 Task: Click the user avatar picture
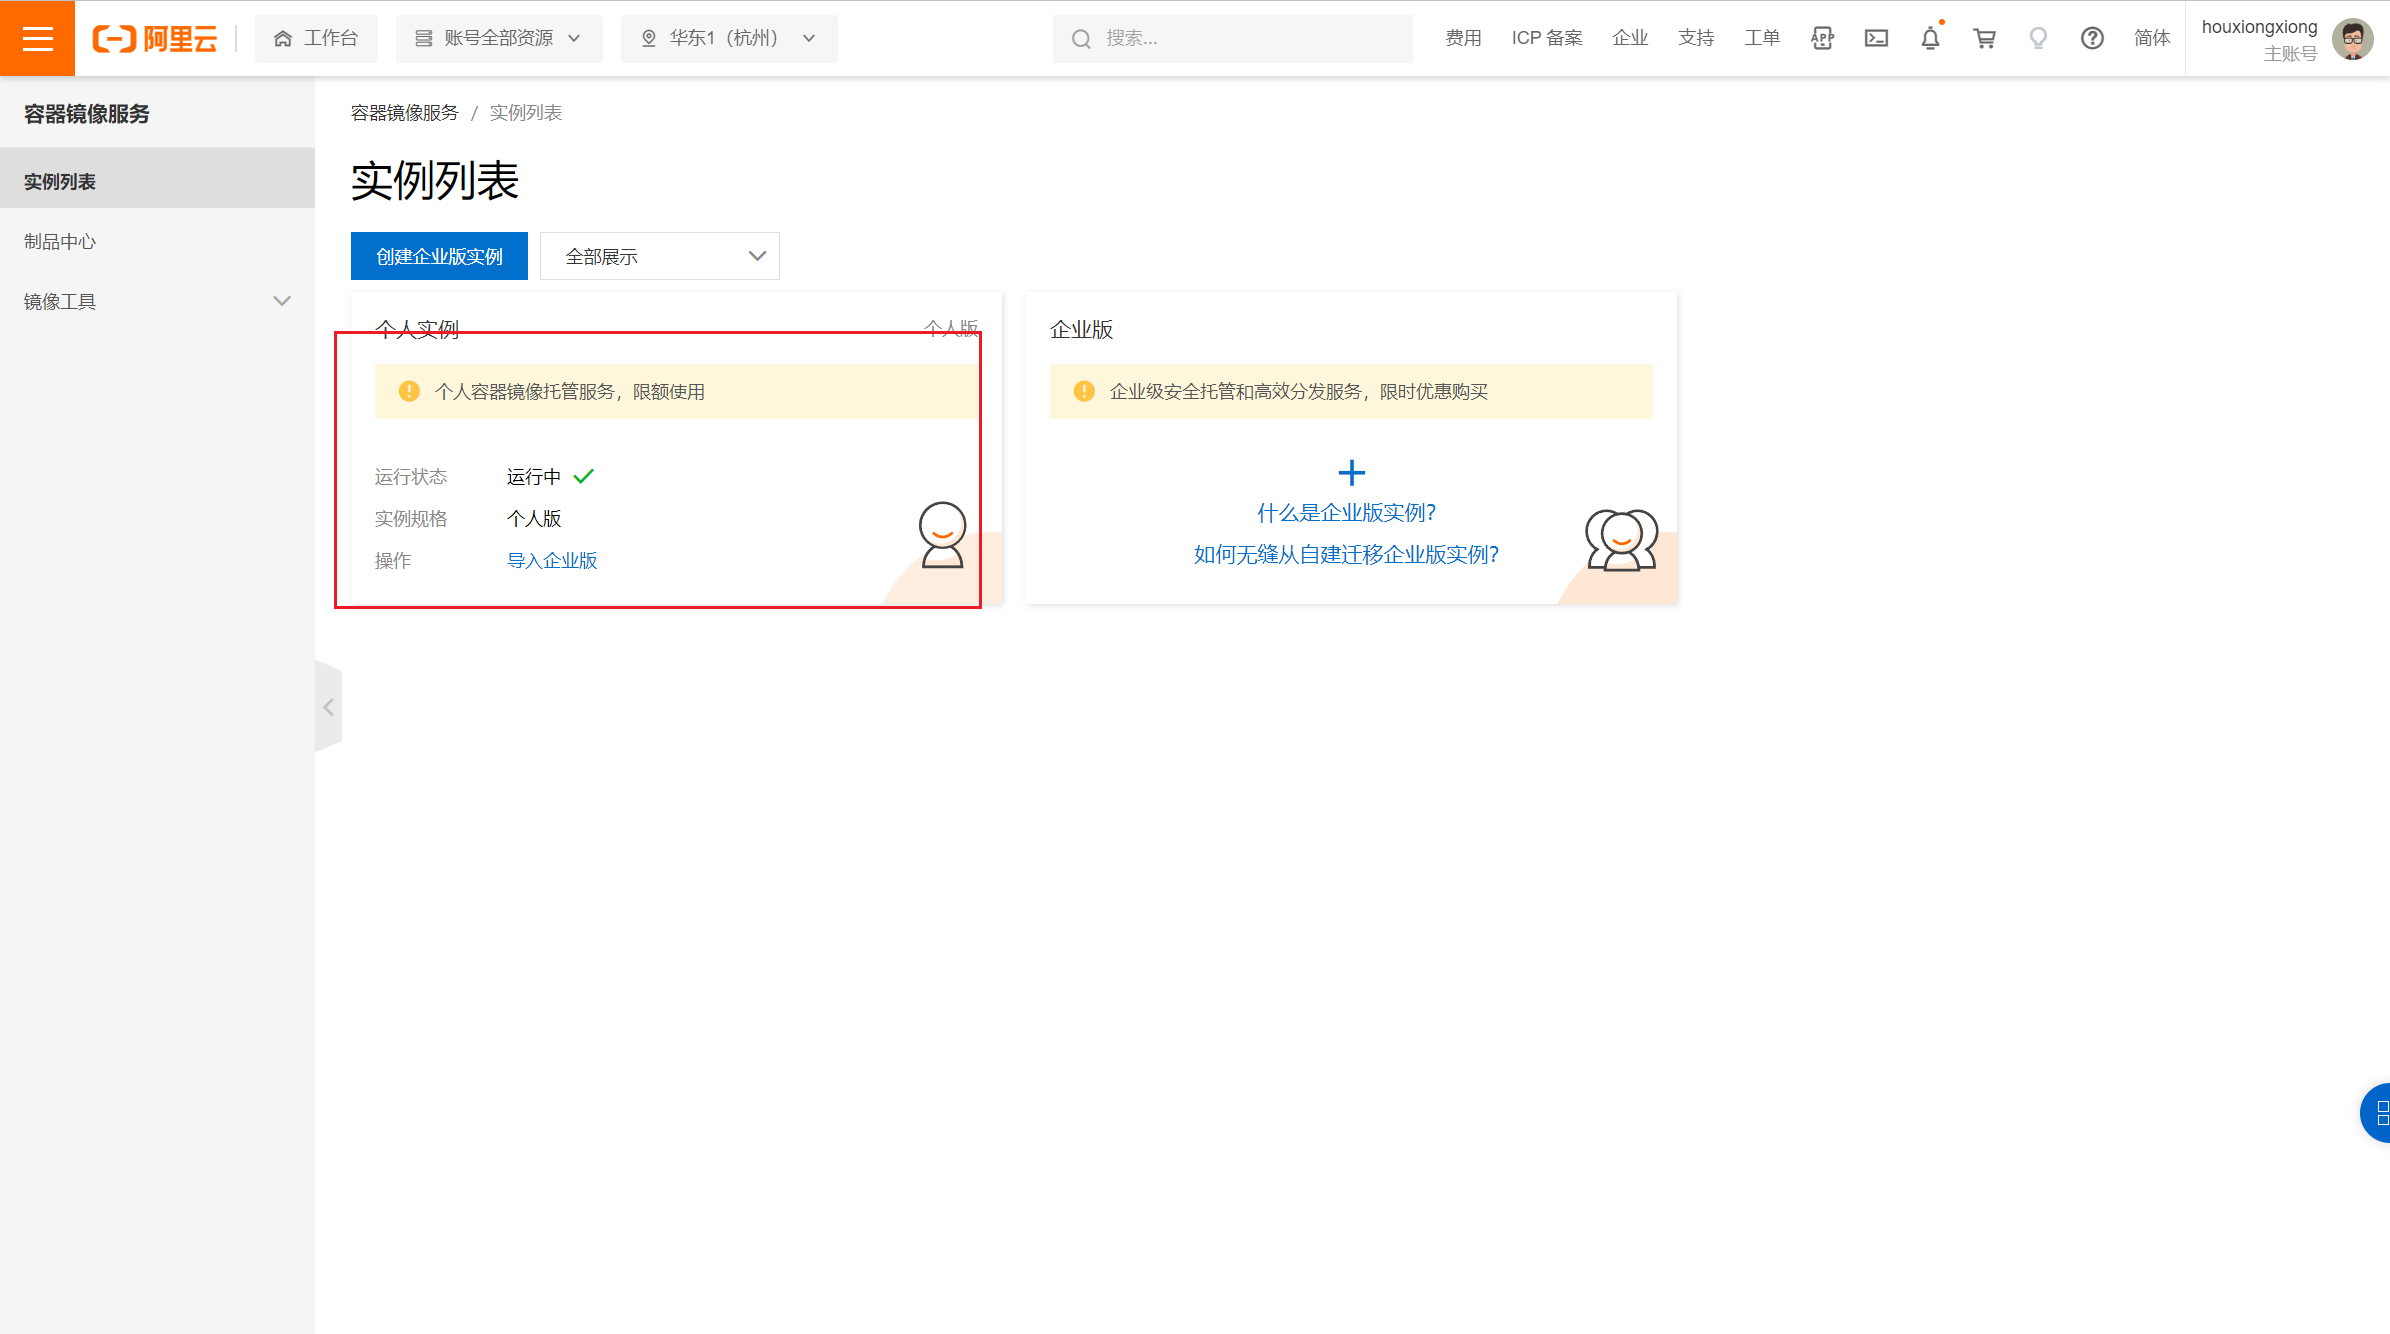click(2352, 39)
